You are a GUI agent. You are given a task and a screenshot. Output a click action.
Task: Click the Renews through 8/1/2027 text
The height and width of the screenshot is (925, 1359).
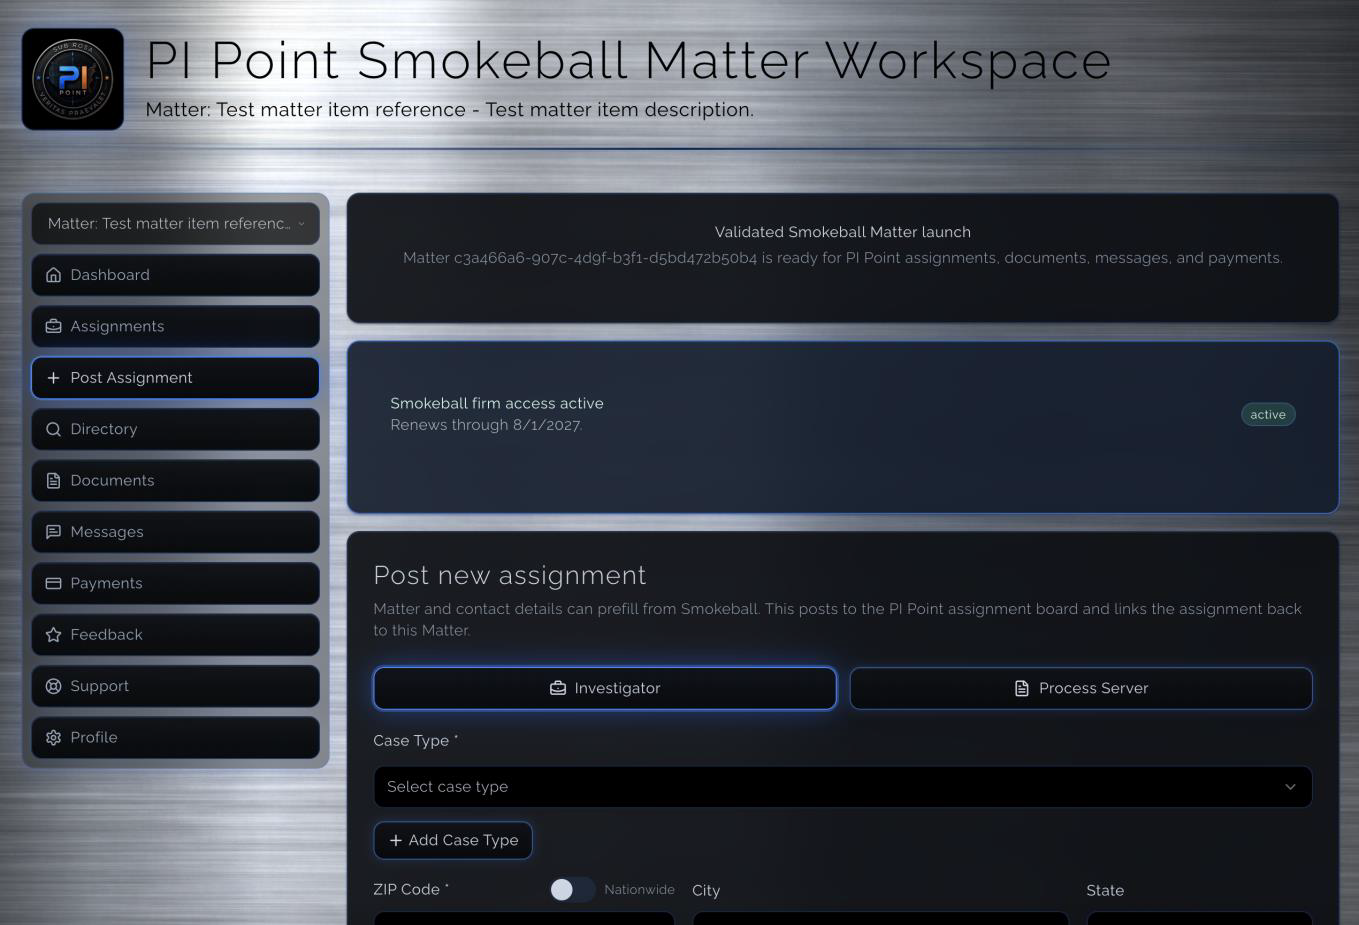coord(486,425)
